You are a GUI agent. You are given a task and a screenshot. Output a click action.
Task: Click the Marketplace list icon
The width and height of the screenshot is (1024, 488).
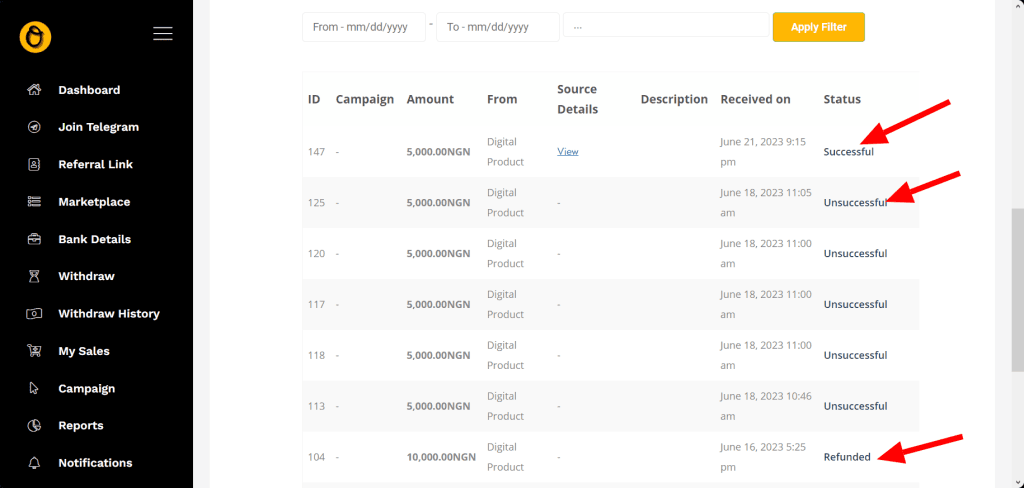click(x=34, y=202)
